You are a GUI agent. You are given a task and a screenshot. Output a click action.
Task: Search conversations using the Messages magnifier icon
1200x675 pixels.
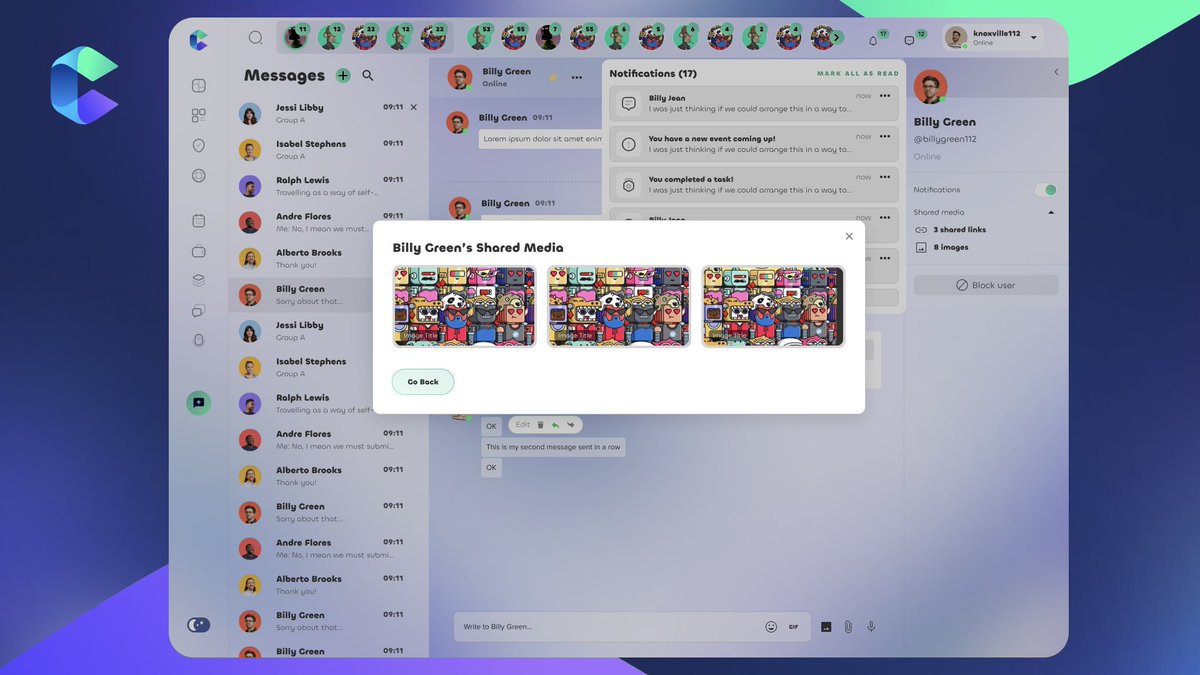point(368,75)
